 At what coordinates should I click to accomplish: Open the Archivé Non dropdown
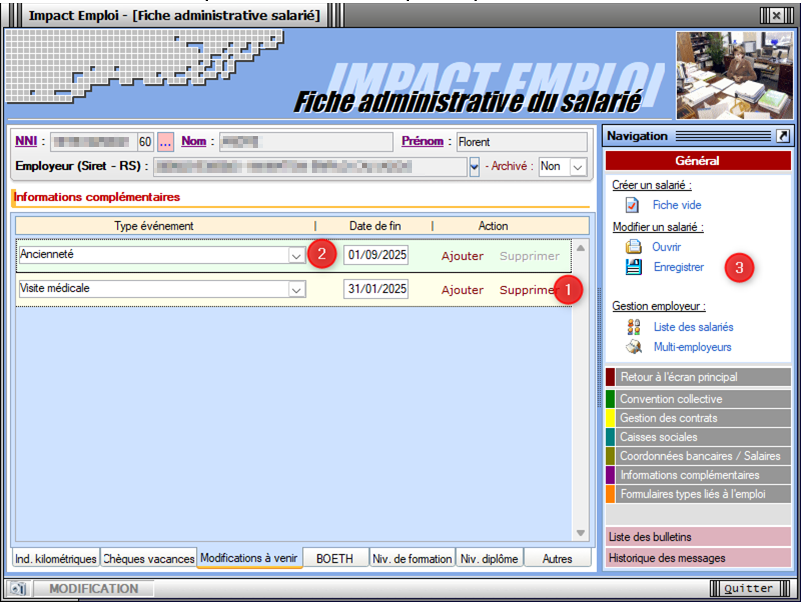578,167
